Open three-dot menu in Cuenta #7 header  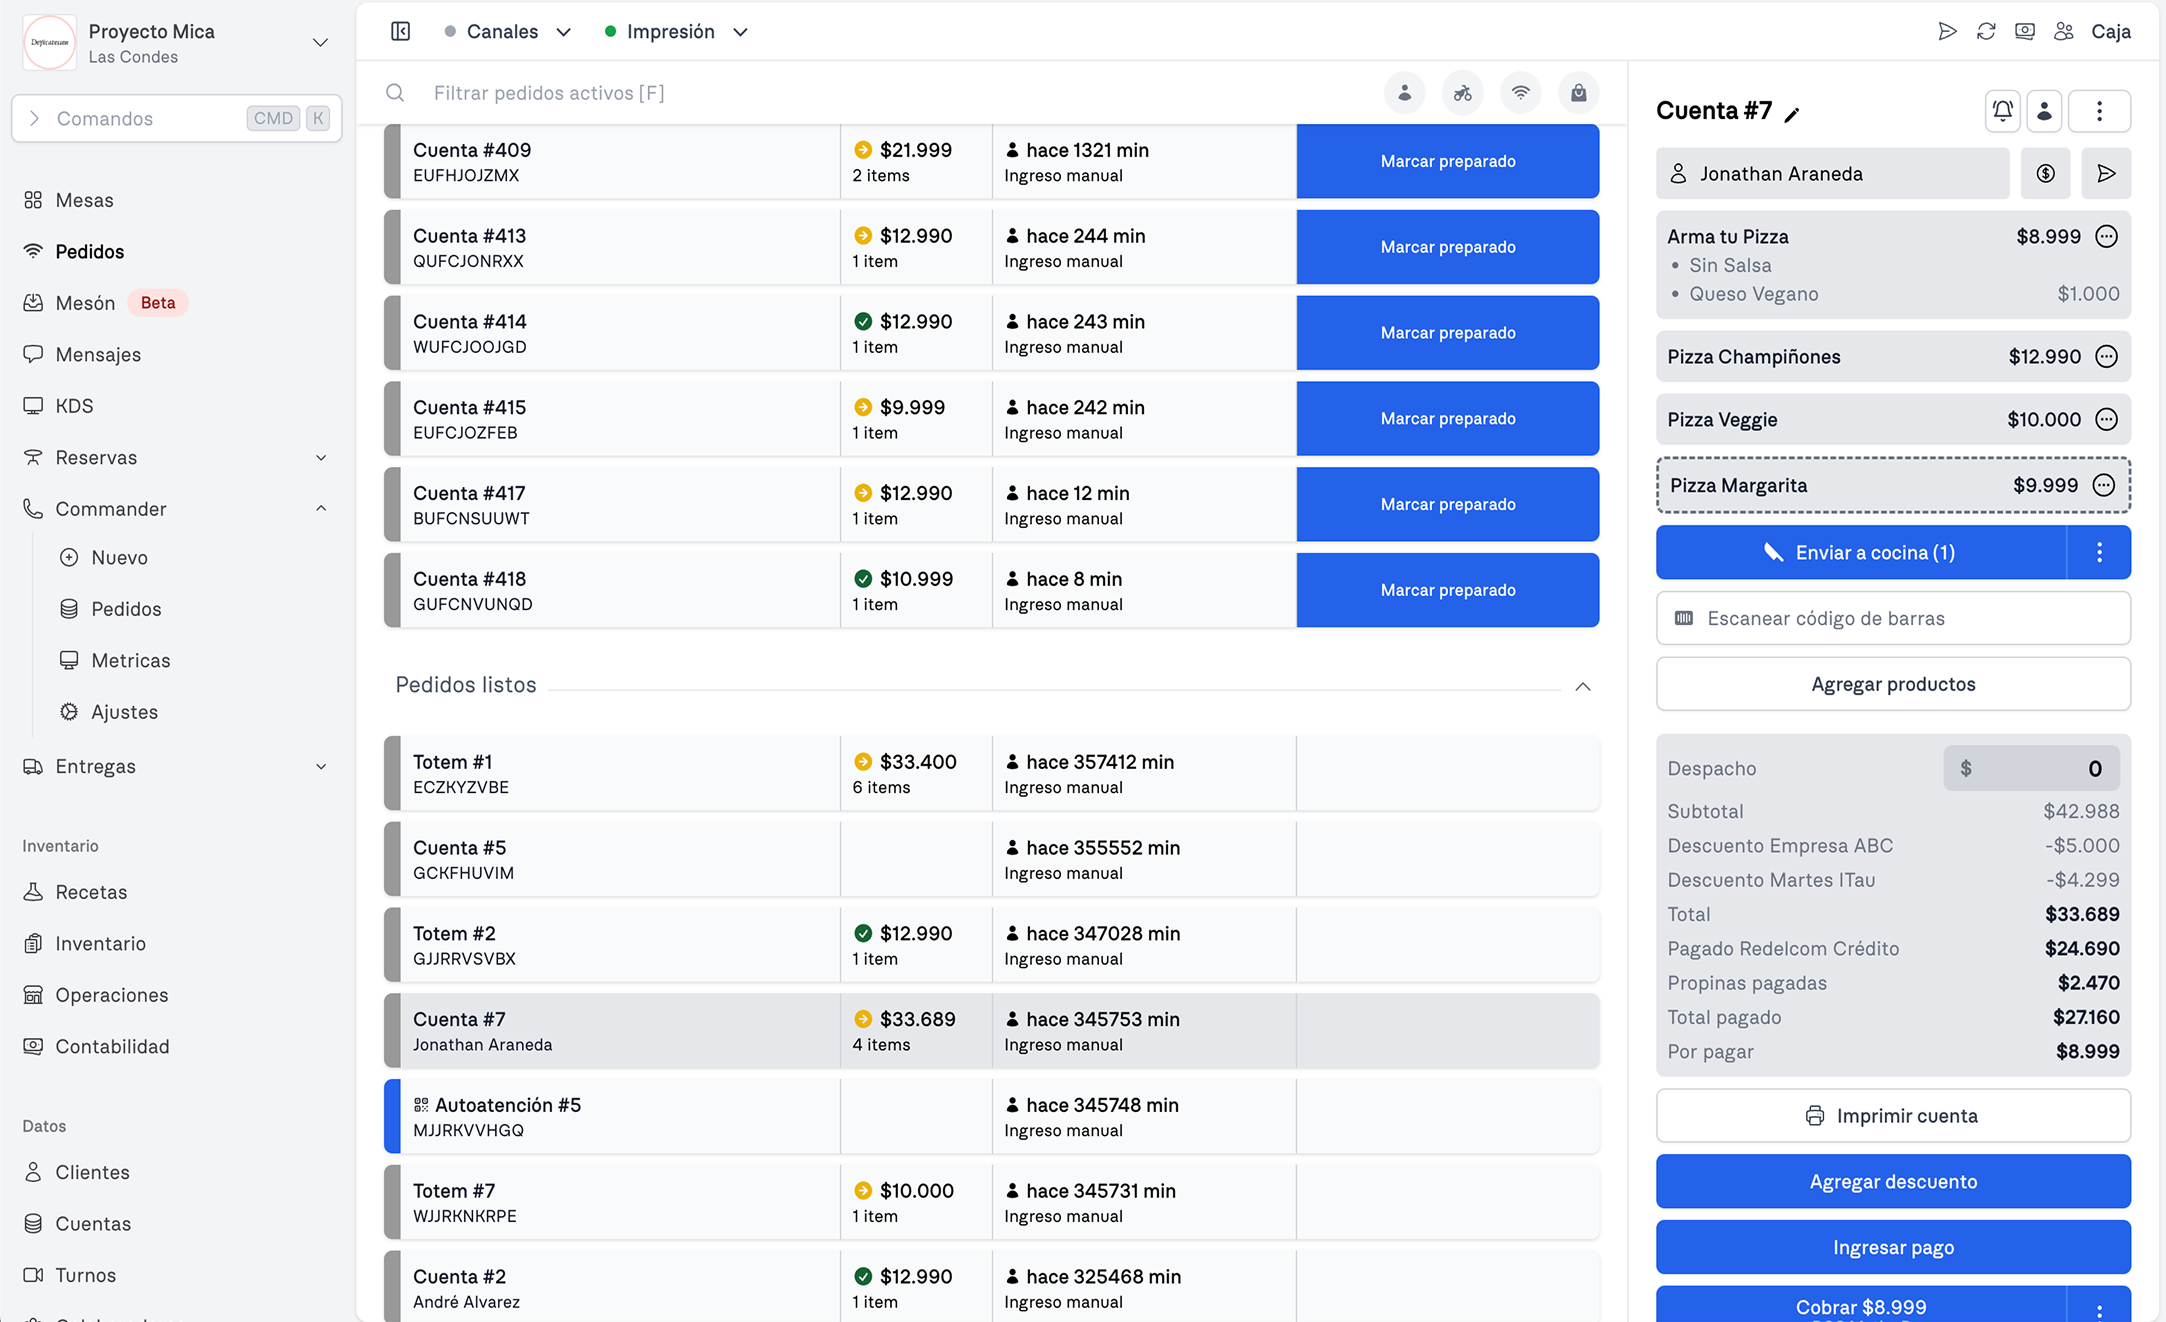(x=2099, y=111)
